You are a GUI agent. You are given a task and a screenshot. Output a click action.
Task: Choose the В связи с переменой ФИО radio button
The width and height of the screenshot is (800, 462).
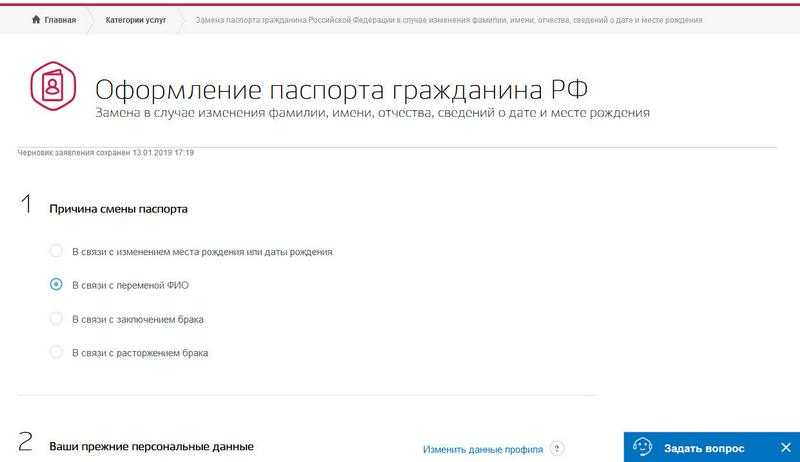click(57, 285)
